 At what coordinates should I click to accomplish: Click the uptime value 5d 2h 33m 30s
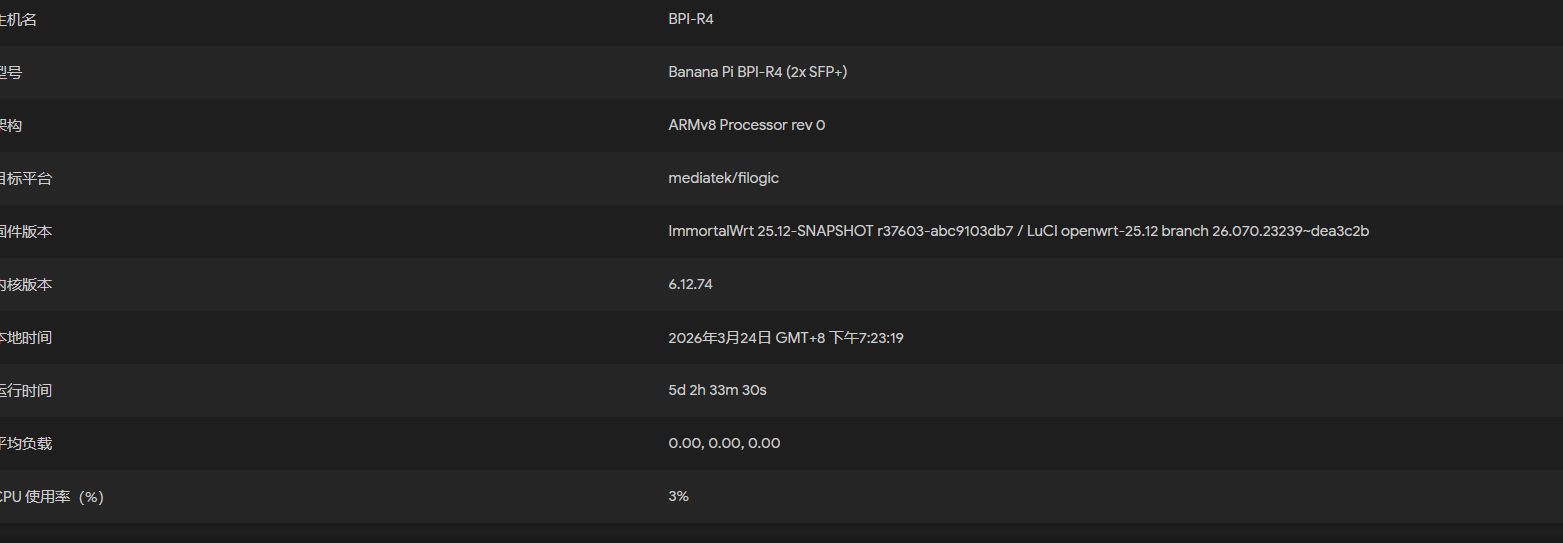point(717,390)
